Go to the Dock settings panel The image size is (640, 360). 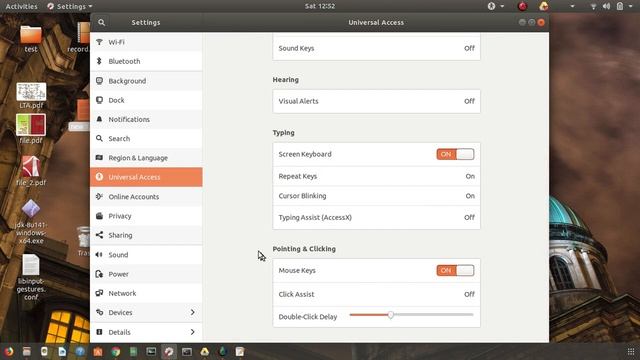click(146, 100)
